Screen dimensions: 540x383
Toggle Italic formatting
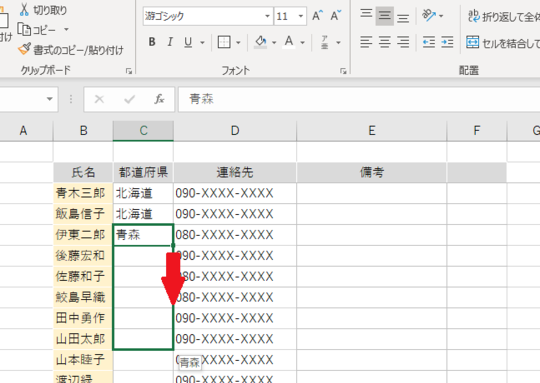coord(170,42)
